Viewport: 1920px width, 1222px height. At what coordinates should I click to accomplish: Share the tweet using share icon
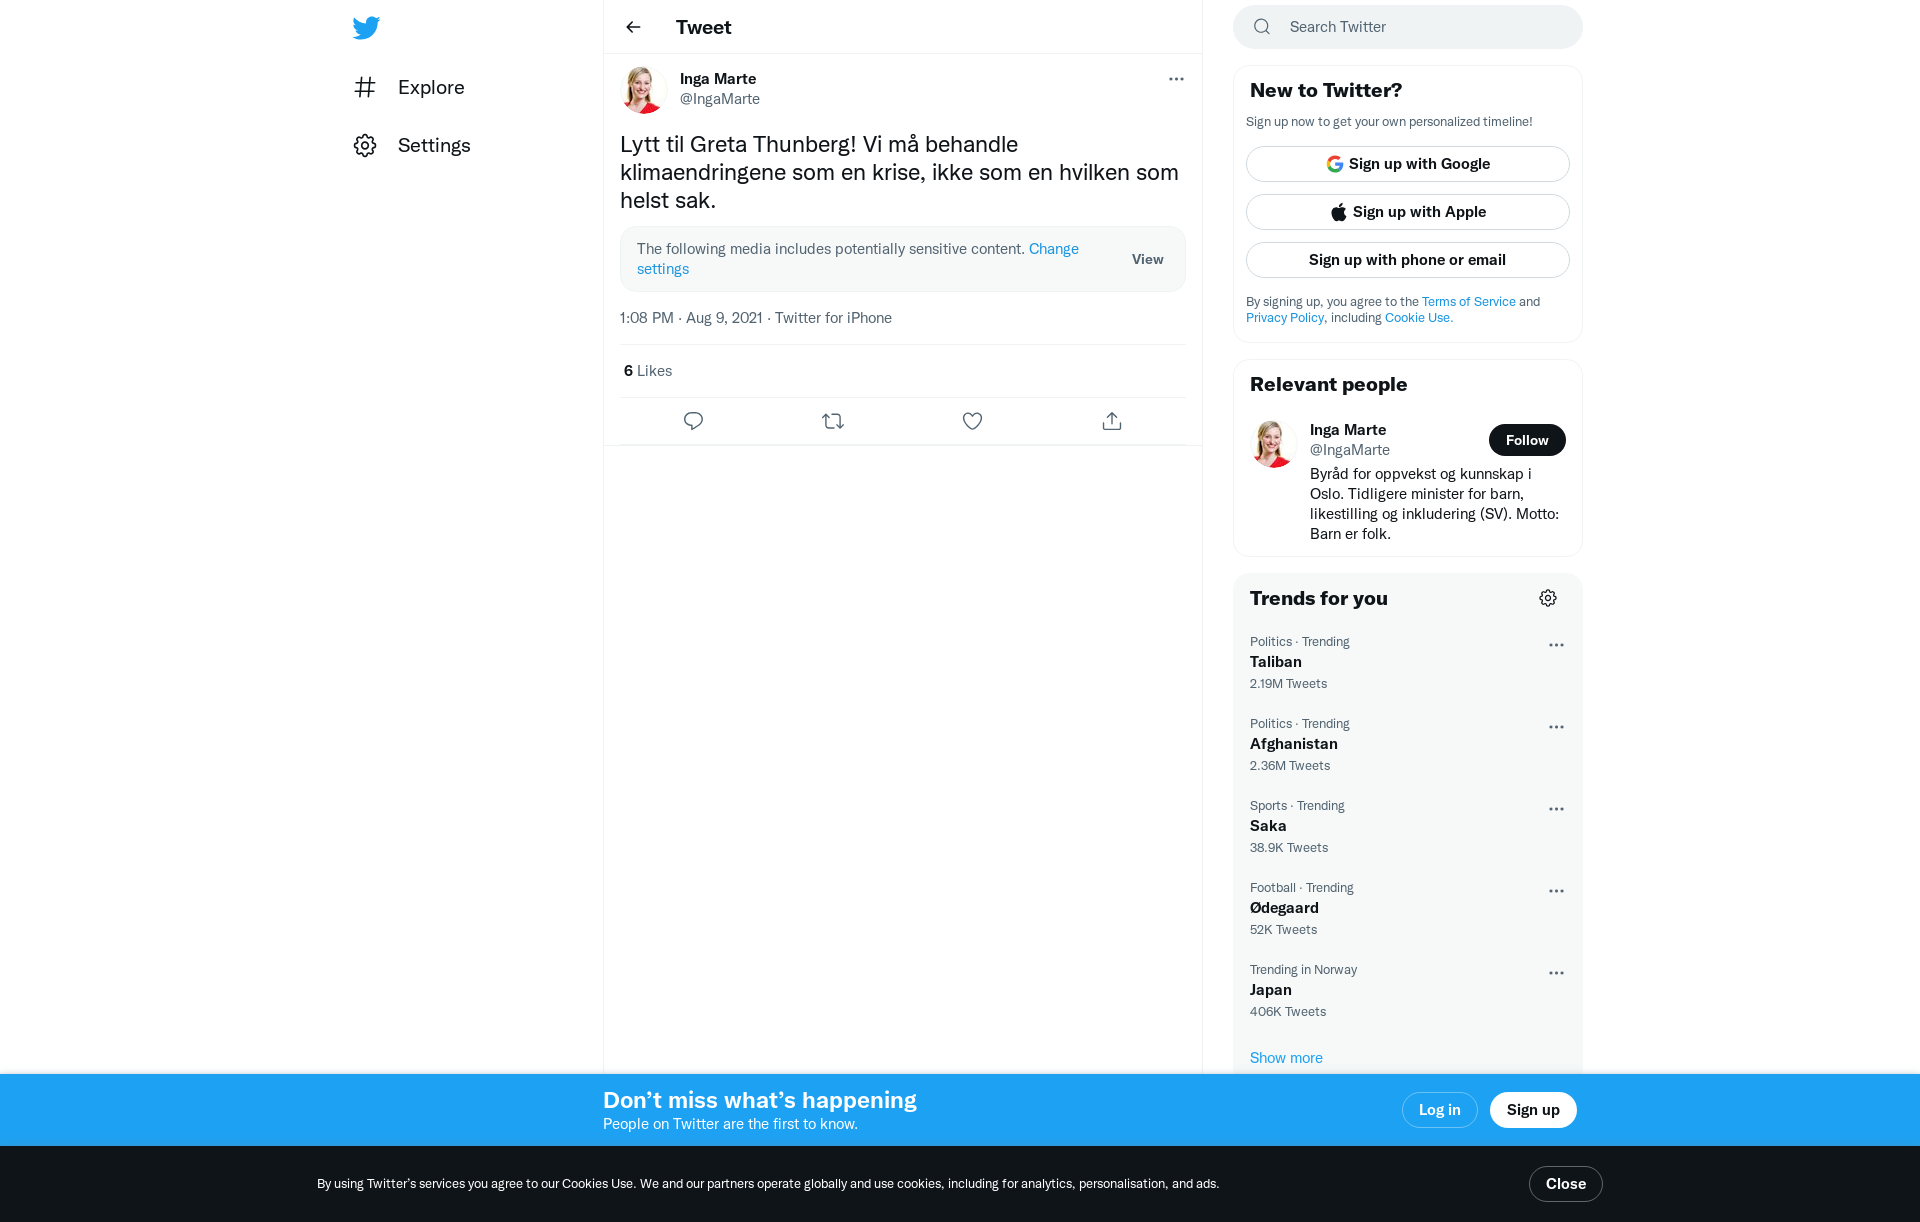[1112, 421]
